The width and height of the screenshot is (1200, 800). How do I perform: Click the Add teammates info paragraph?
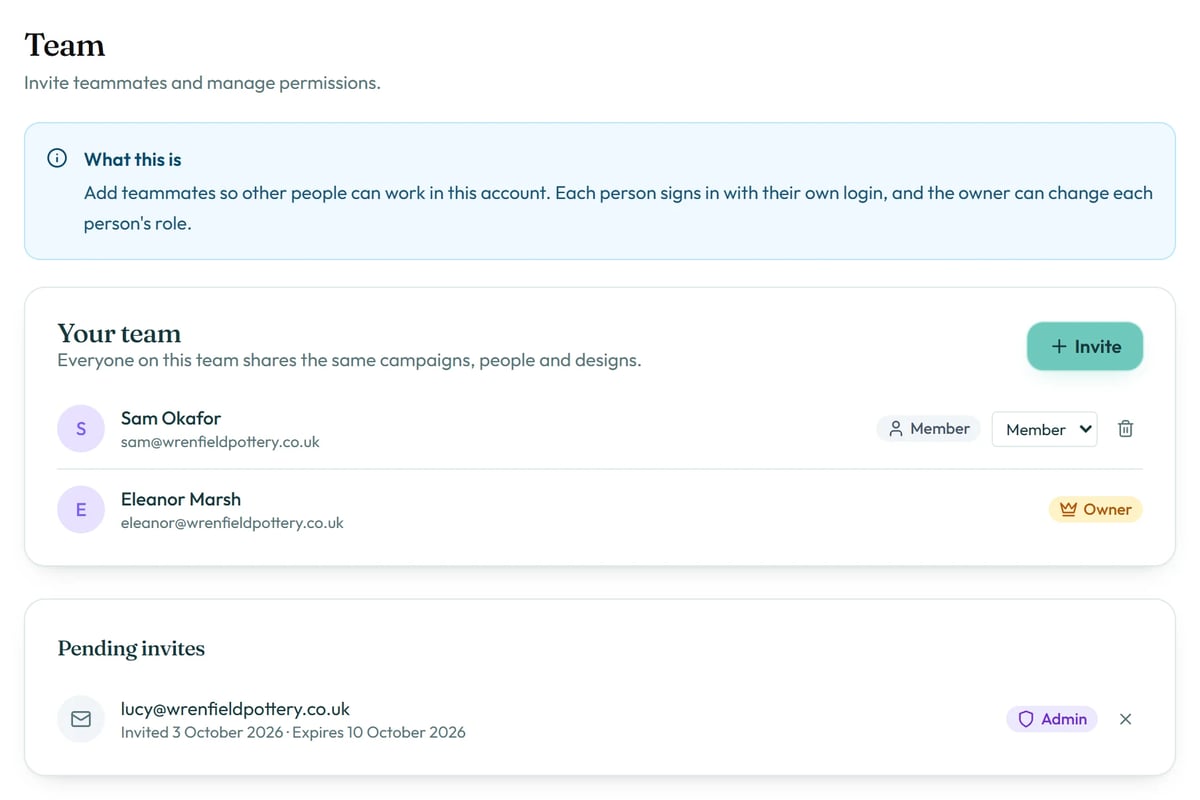618,208
